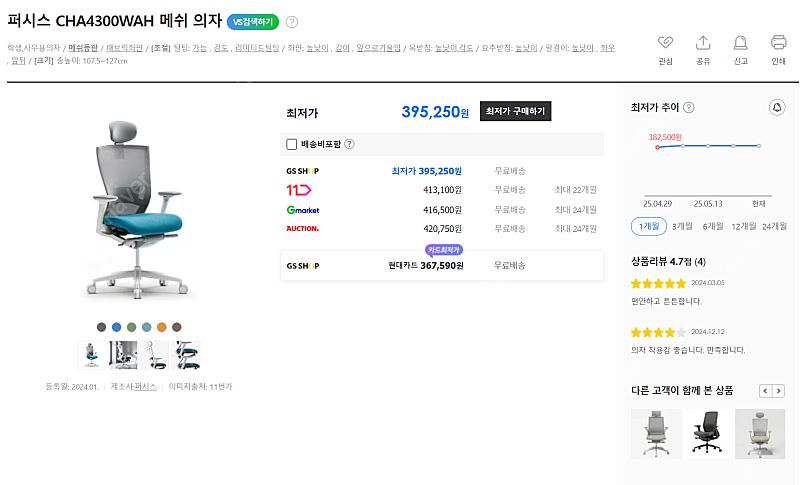Image resolution: width=800 pixels, height=485 pixels.
Task: Select the orange color swatch
Action: pos(162,327)
